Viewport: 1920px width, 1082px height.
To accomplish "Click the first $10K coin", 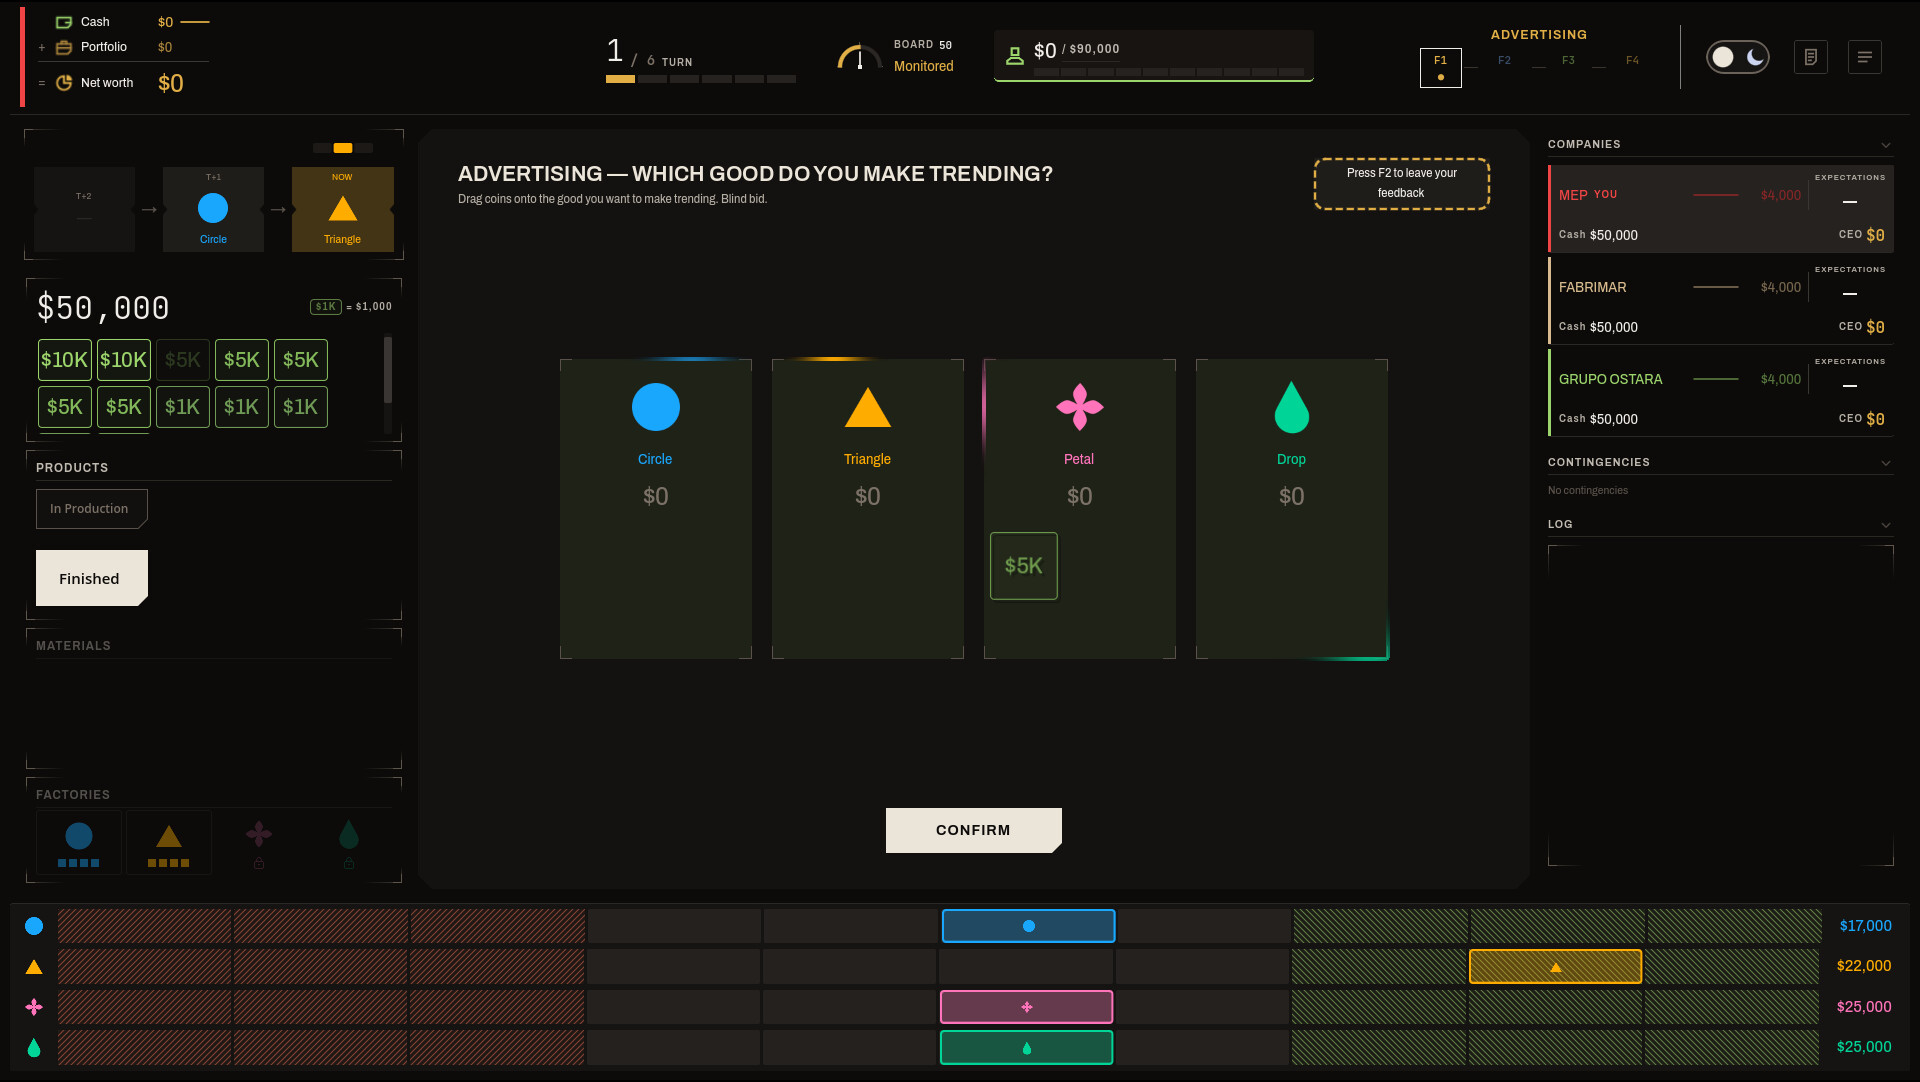I will click(x=65, y=360).
